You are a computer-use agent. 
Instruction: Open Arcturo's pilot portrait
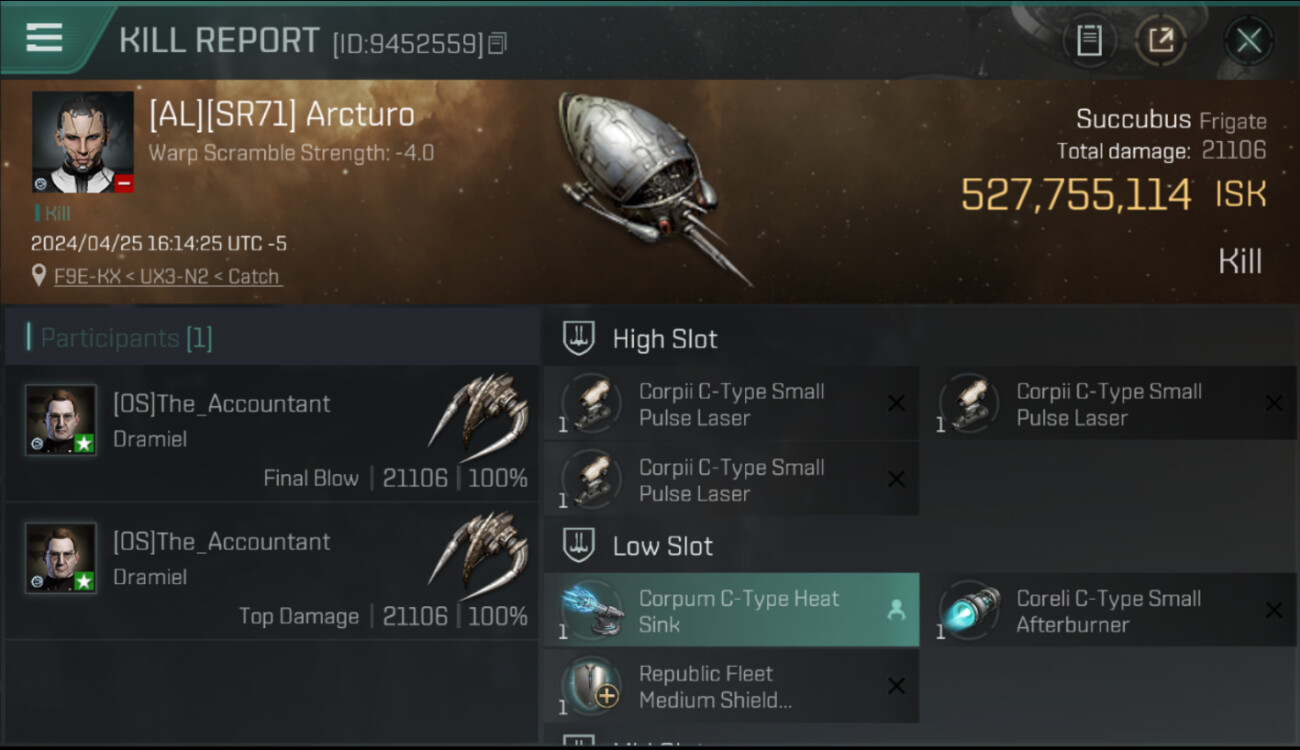tap(82, 142)
